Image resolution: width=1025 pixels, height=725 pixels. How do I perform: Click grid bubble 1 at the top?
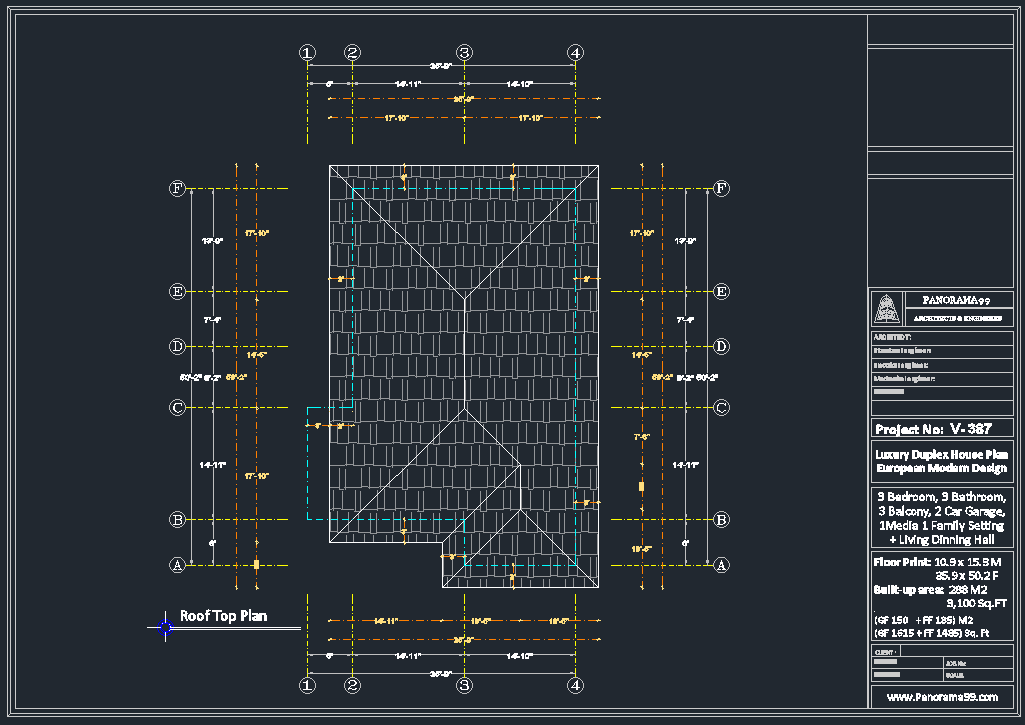pyautogui.click(x=307, y=53)
